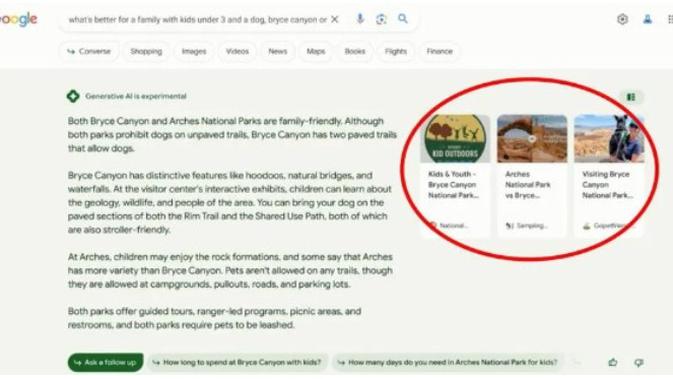The image size is (673, 379).
Task: Open 'Kids & Youth - Bryce Canyon National Park' link
Action: click(453, 185)
